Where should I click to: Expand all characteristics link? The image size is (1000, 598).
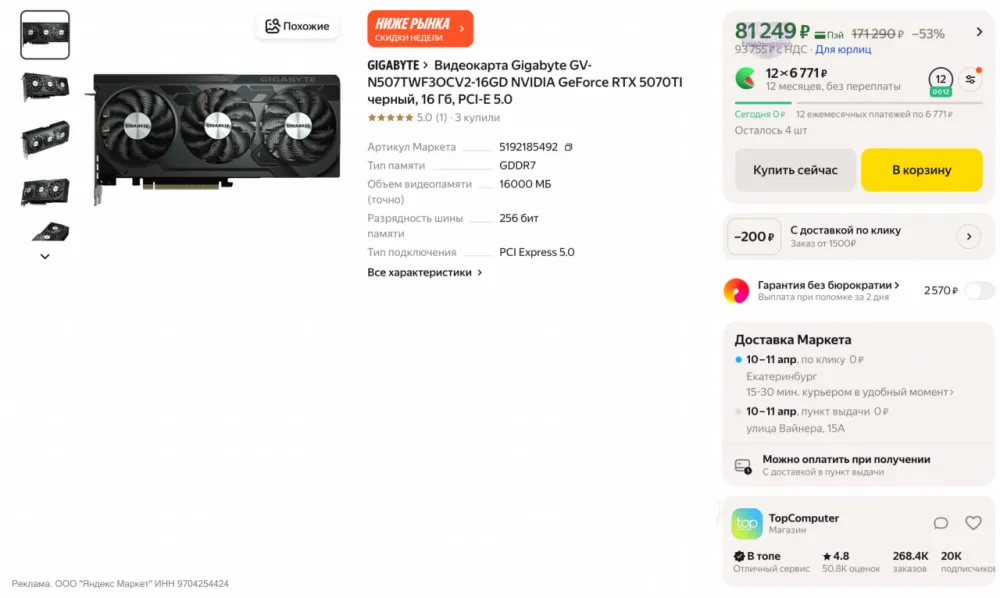pos(424,272)
